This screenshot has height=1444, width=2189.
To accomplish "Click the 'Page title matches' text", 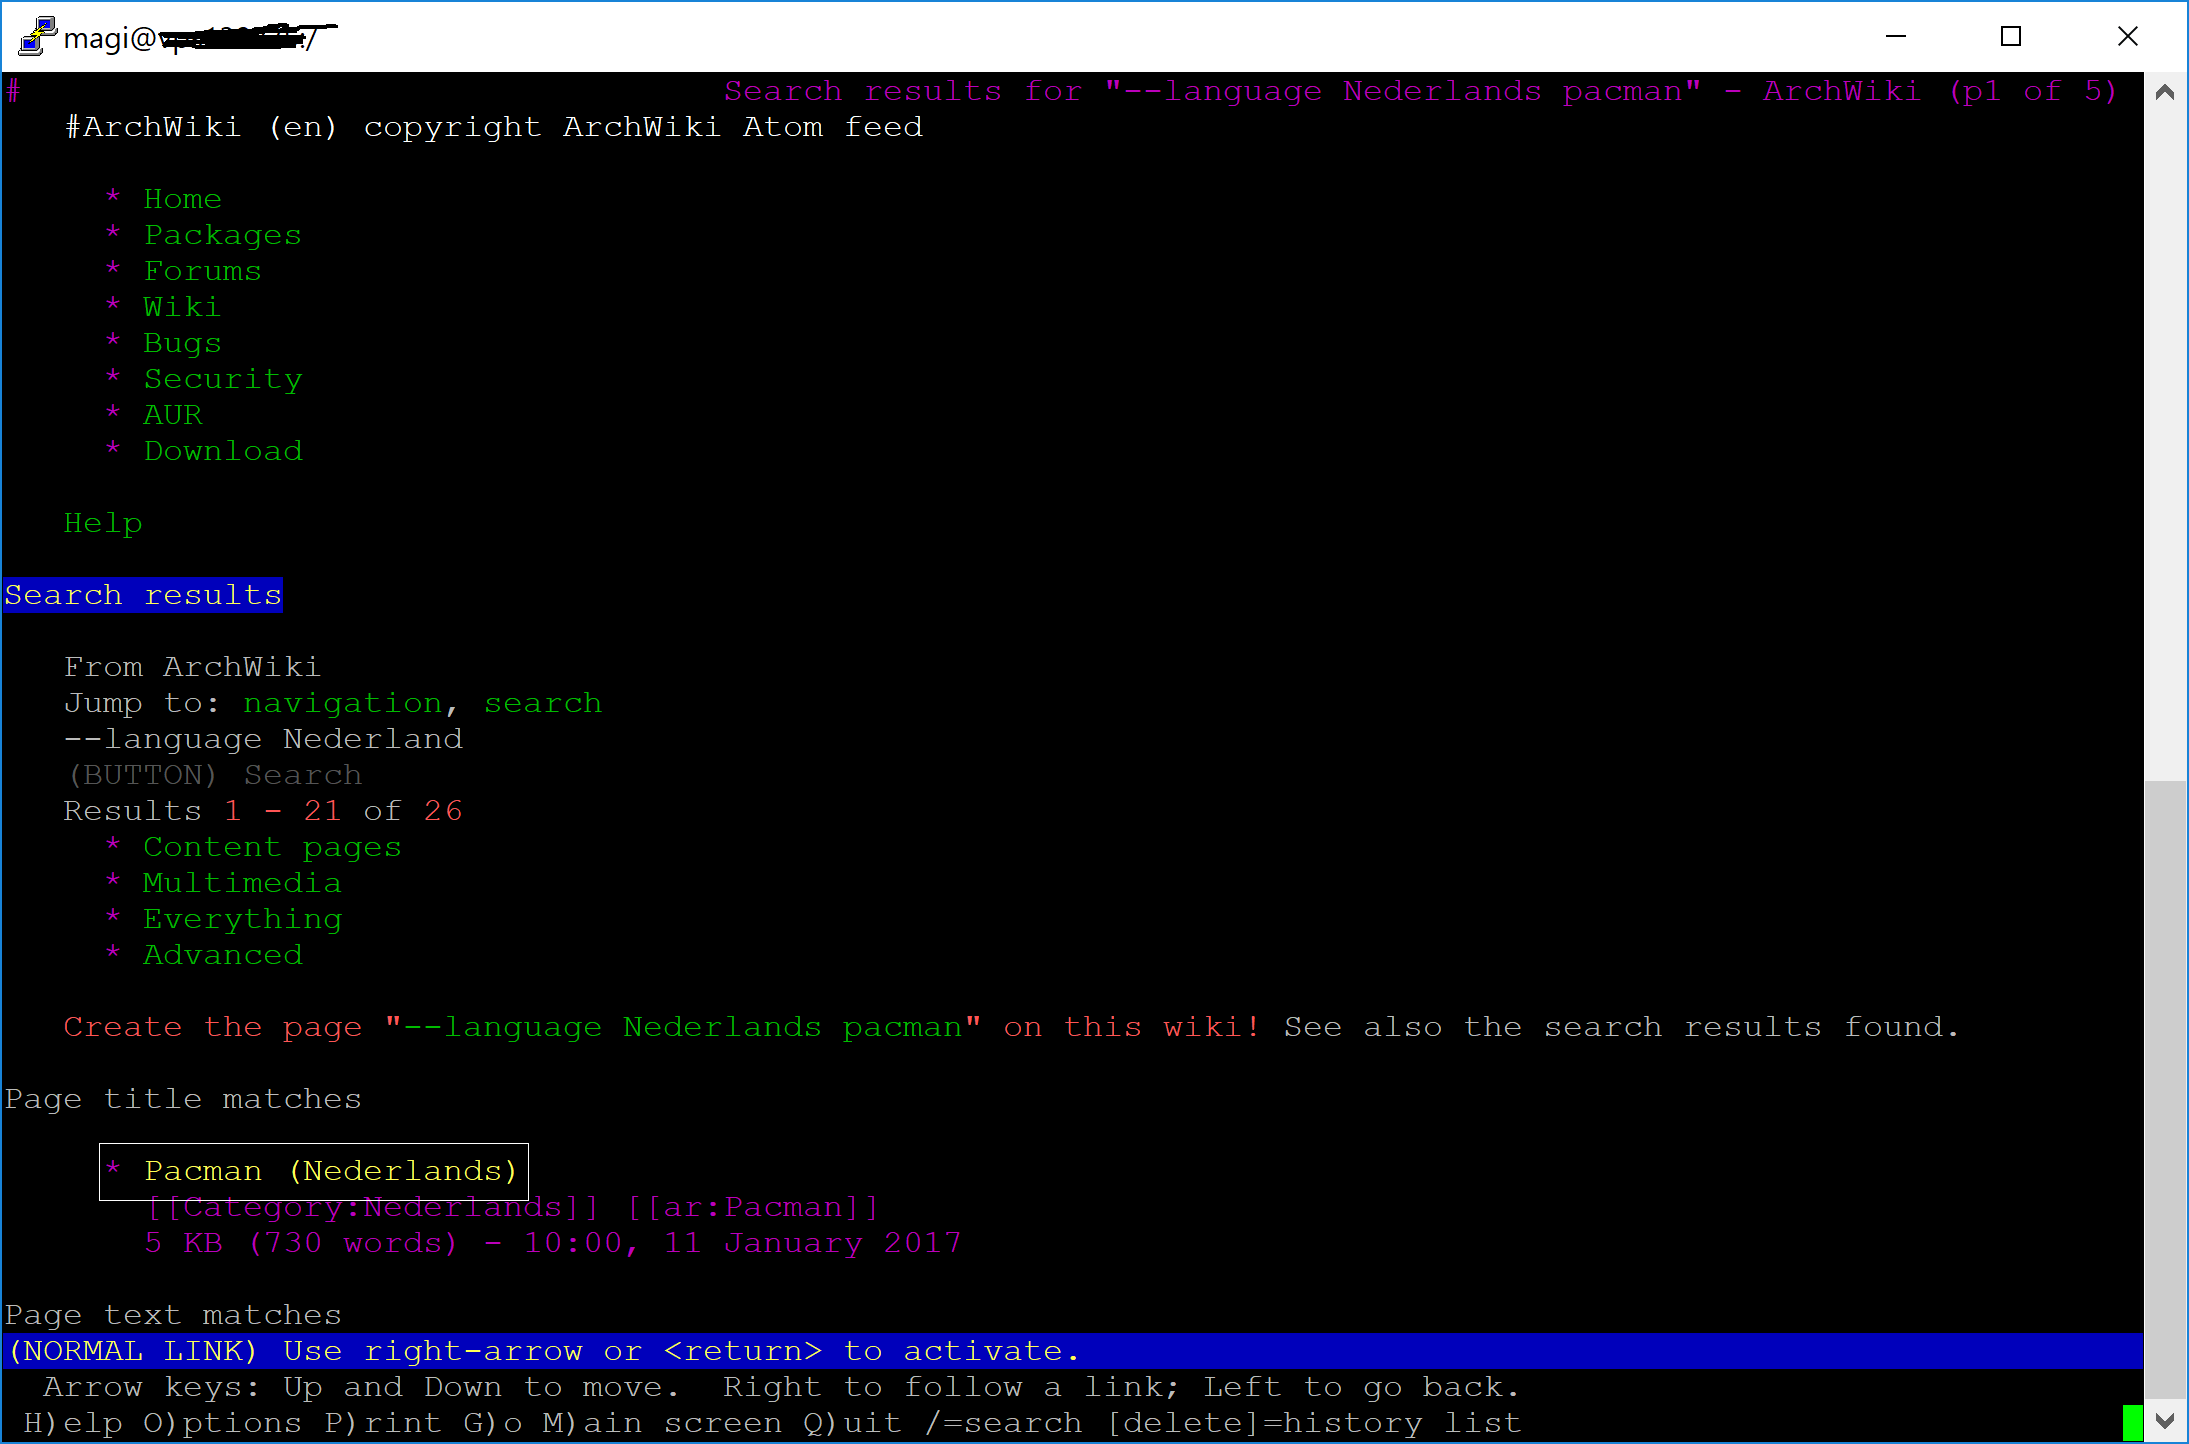I will coord(183,1099).
